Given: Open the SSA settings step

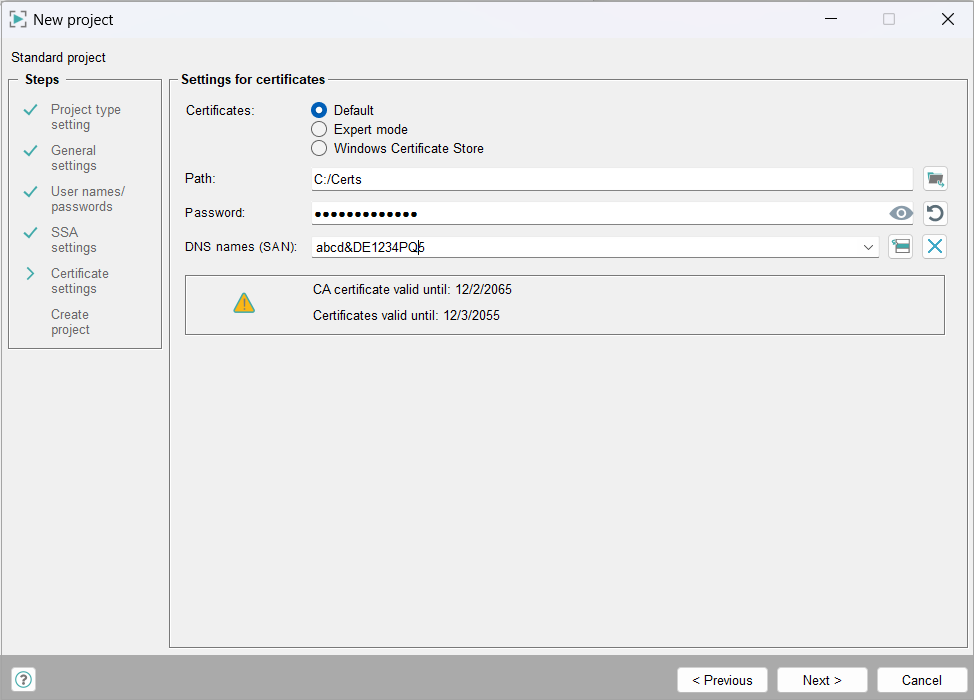Looking at the screenshot, I should pyautogui.click(x=74, y=240).
